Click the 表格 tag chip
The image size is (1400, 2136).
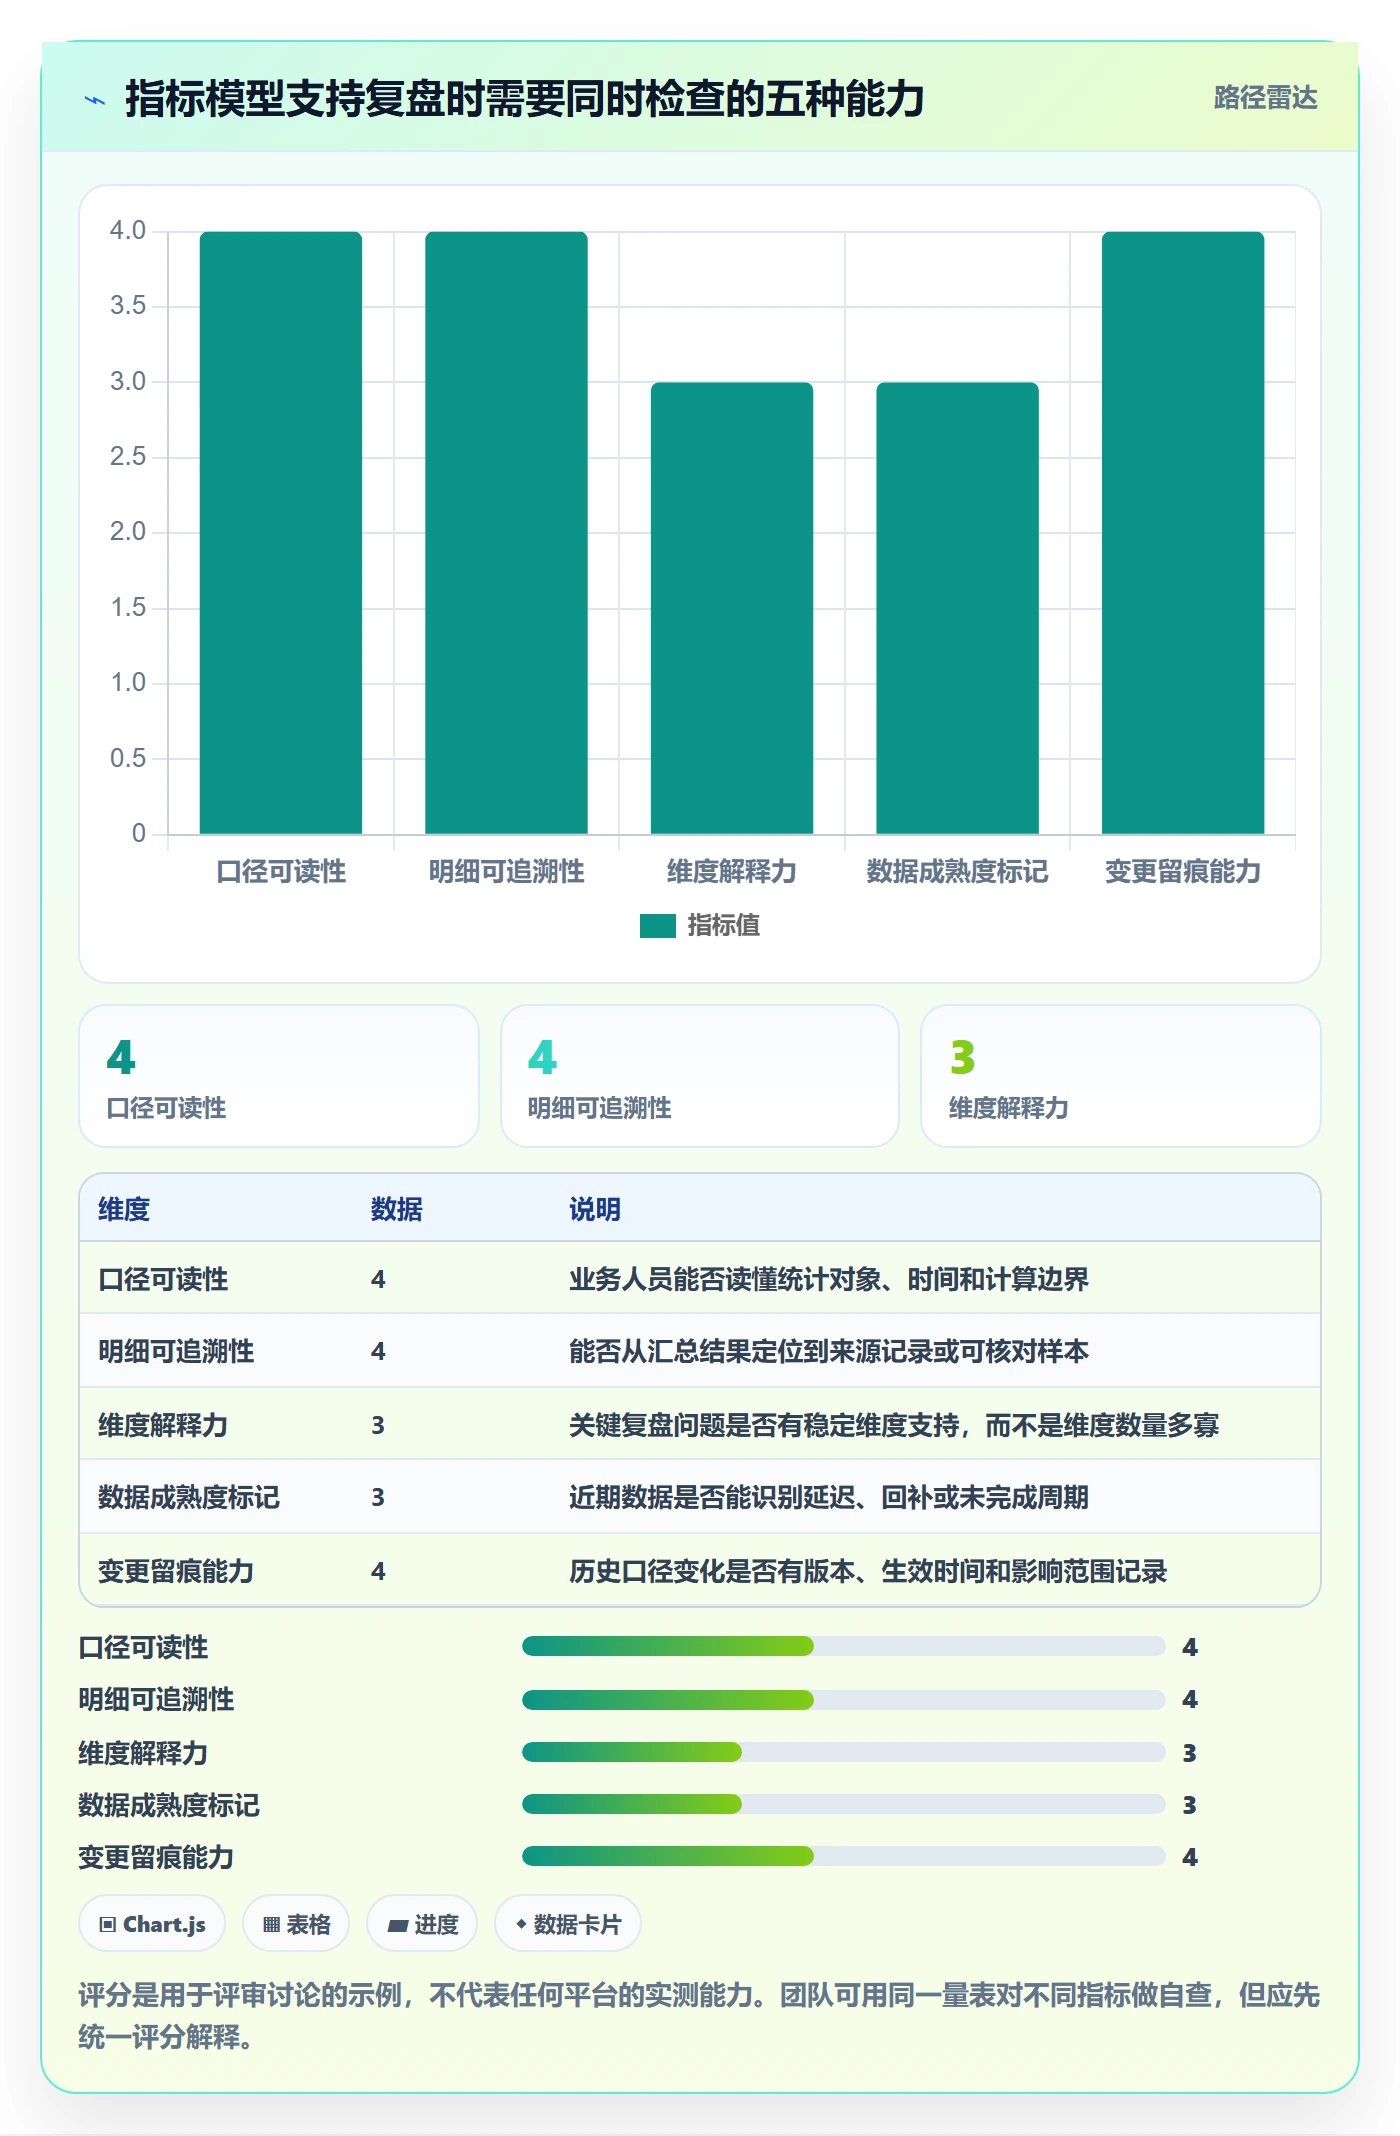(296, 1923)
